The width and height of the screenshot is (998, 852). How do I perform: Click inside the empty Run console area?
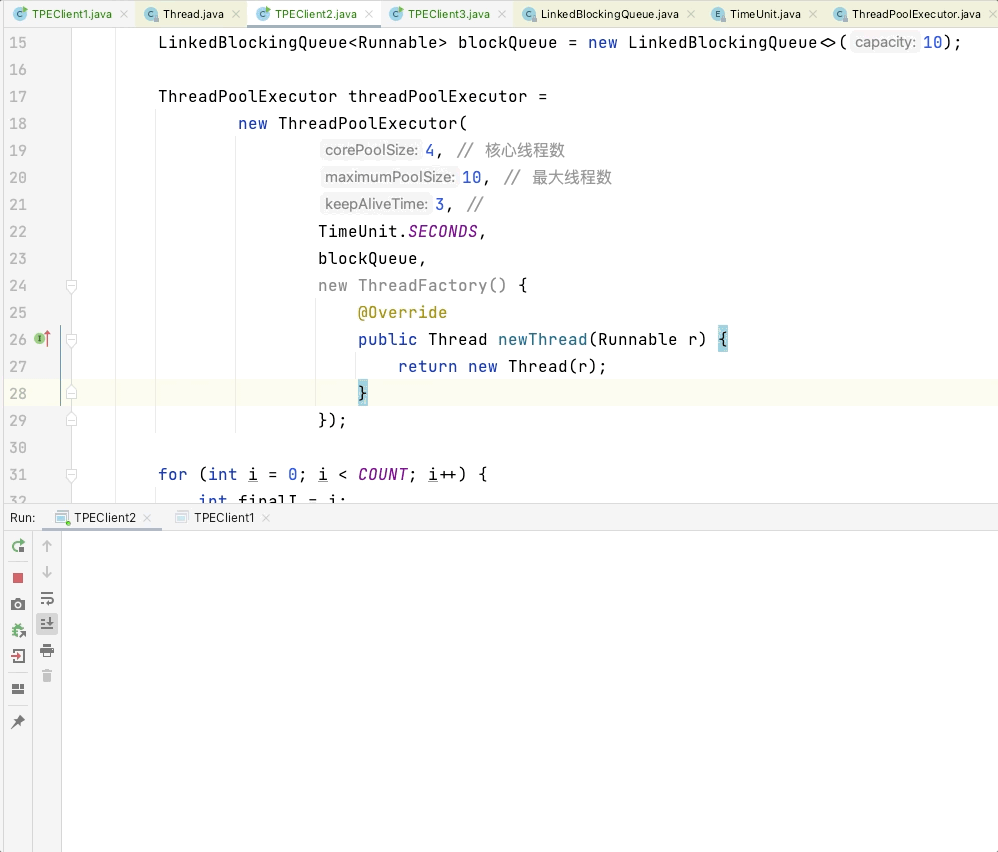(530, 691)
